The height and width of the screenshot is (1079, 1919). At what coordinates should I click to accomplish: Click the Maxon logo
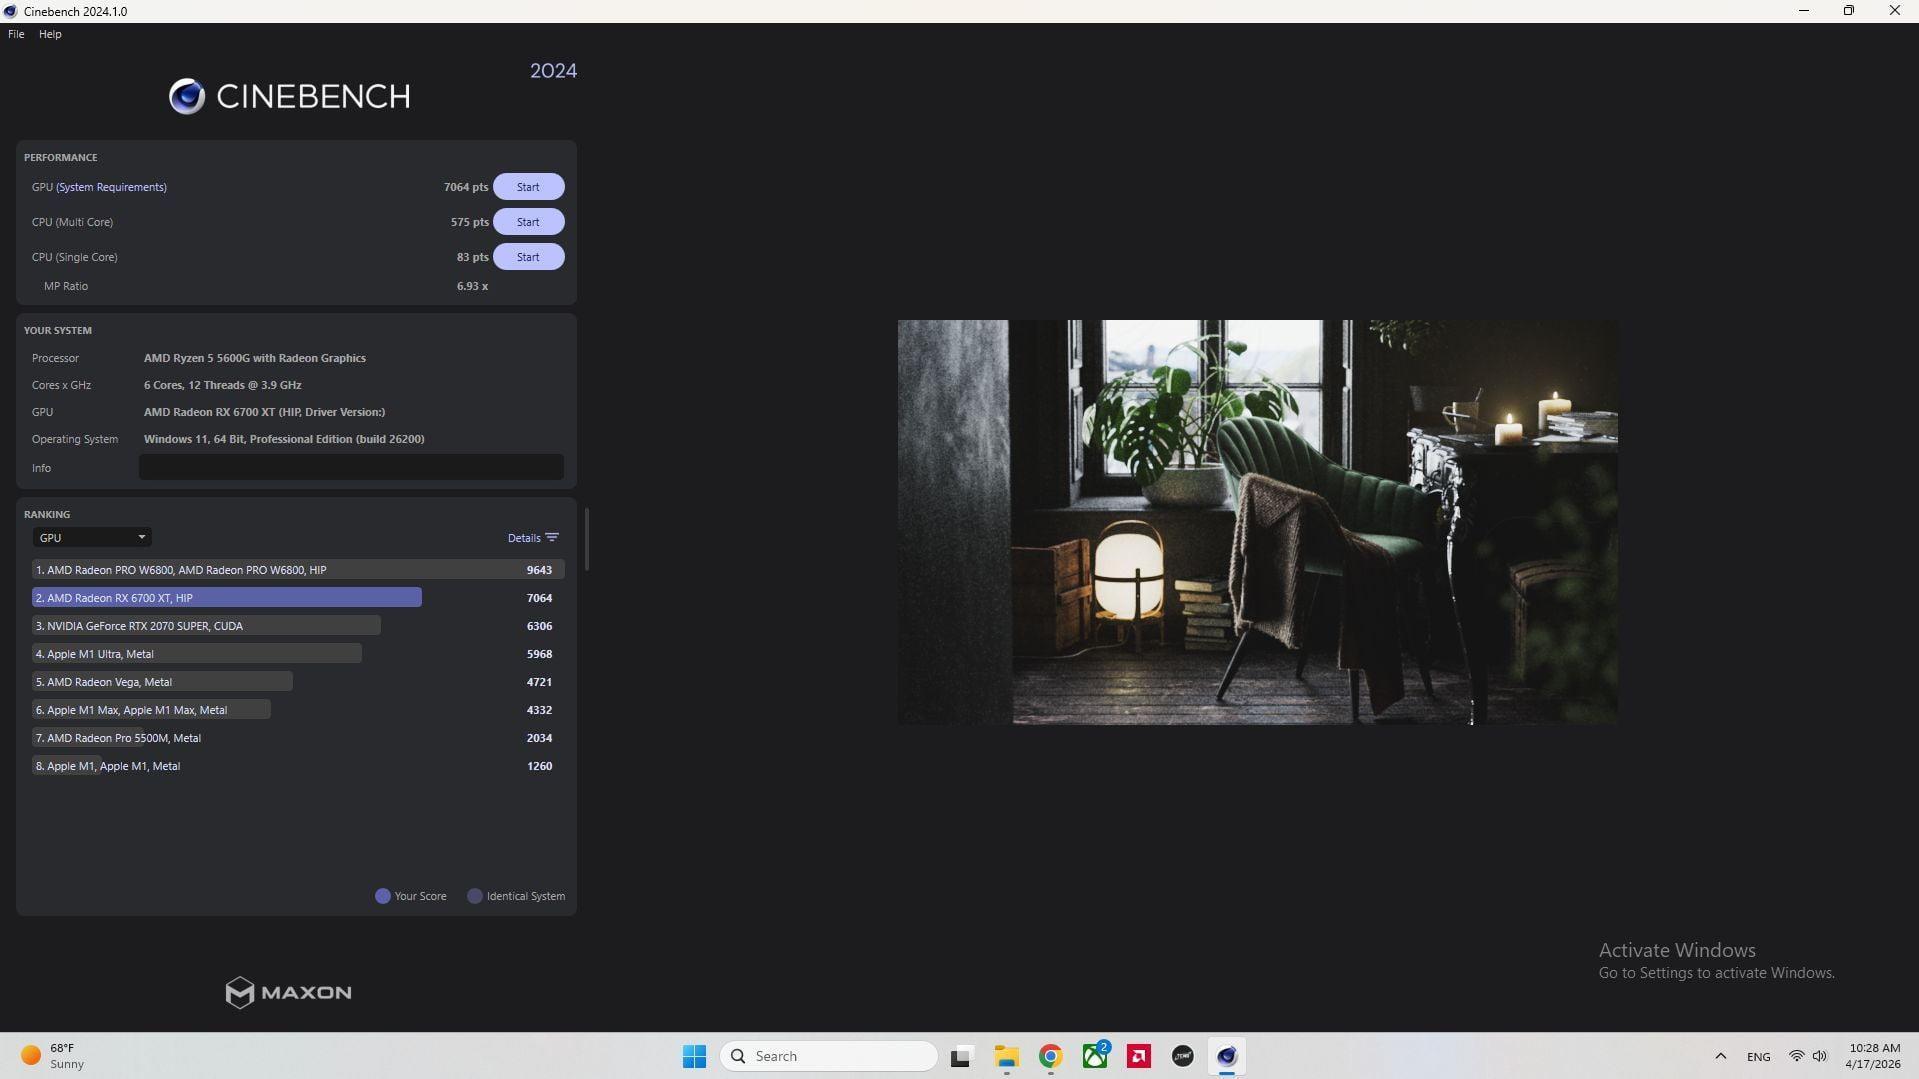click(x=288, y=992)
